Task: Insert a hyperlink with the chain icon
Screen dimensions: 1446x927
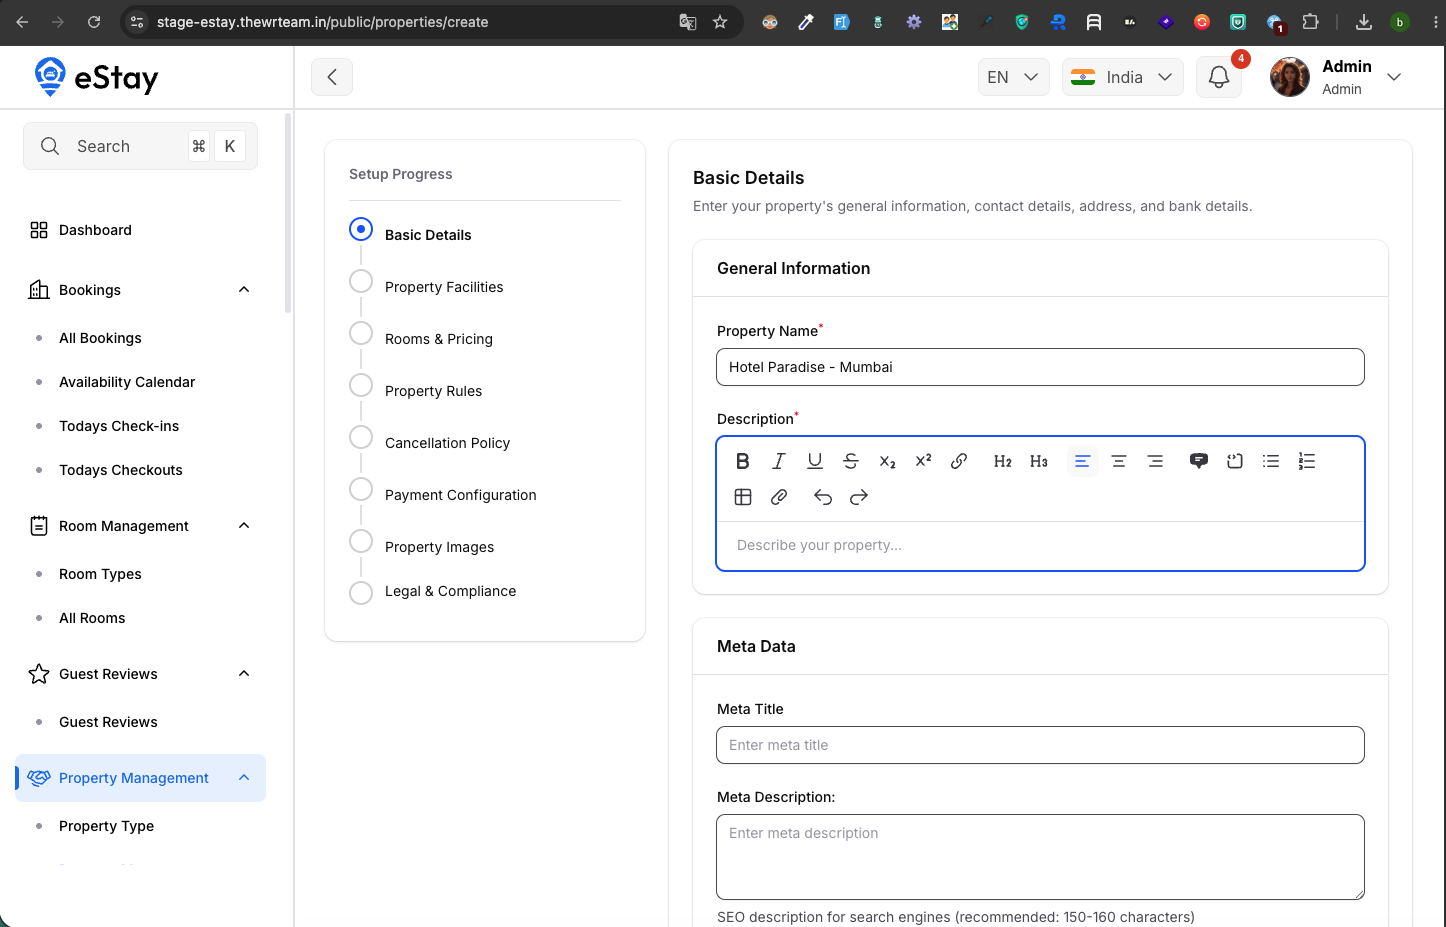Action: 959,461
